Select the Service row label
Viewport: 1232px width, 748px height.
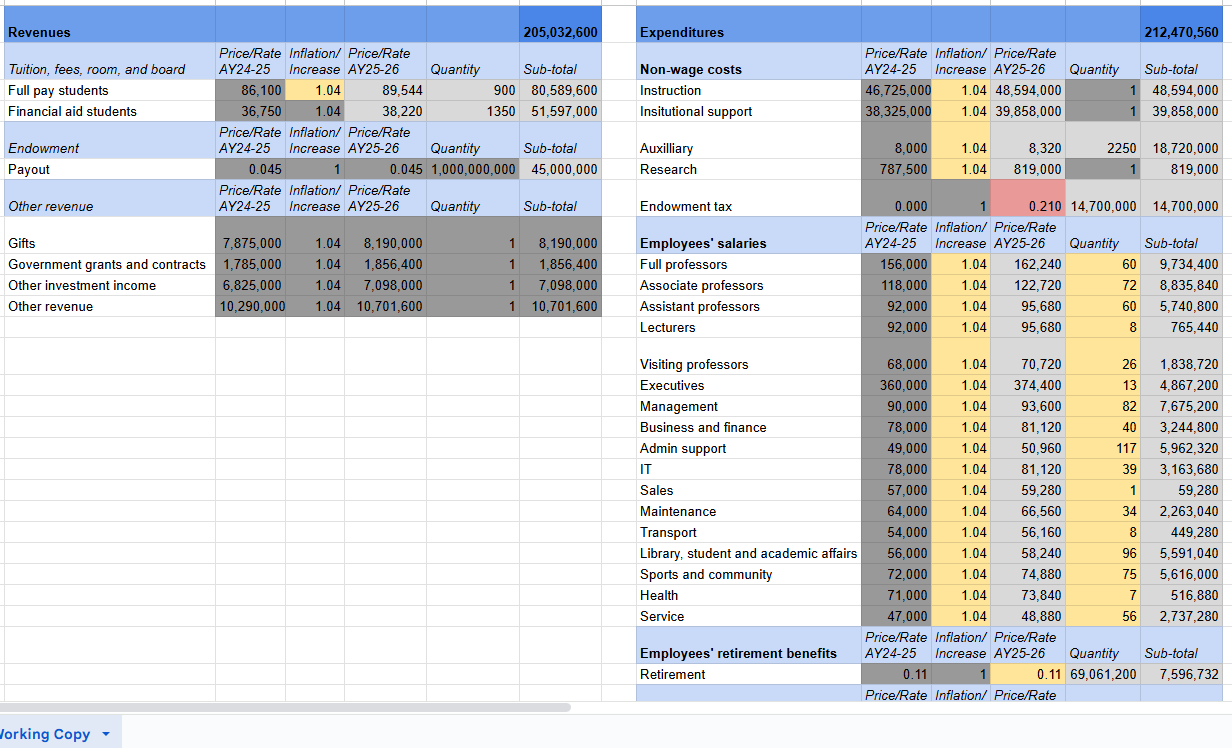(x=748, y=616)
